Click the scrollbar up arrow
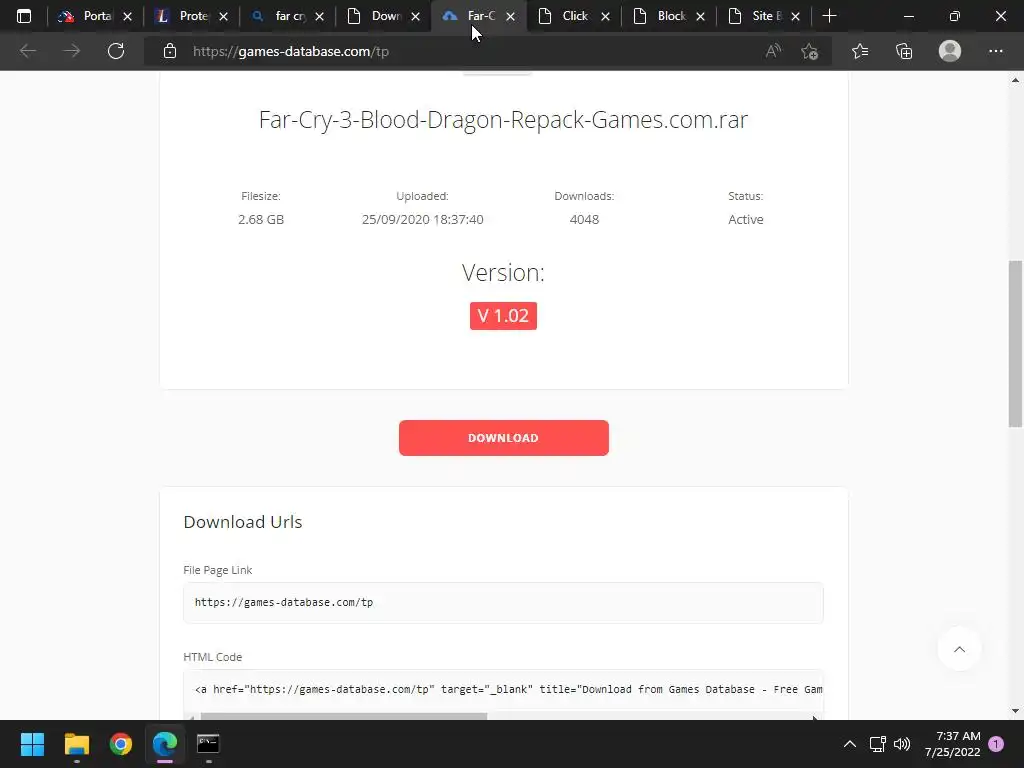Viewport: 1024px width, 768px height. (x=1015, y=80)
